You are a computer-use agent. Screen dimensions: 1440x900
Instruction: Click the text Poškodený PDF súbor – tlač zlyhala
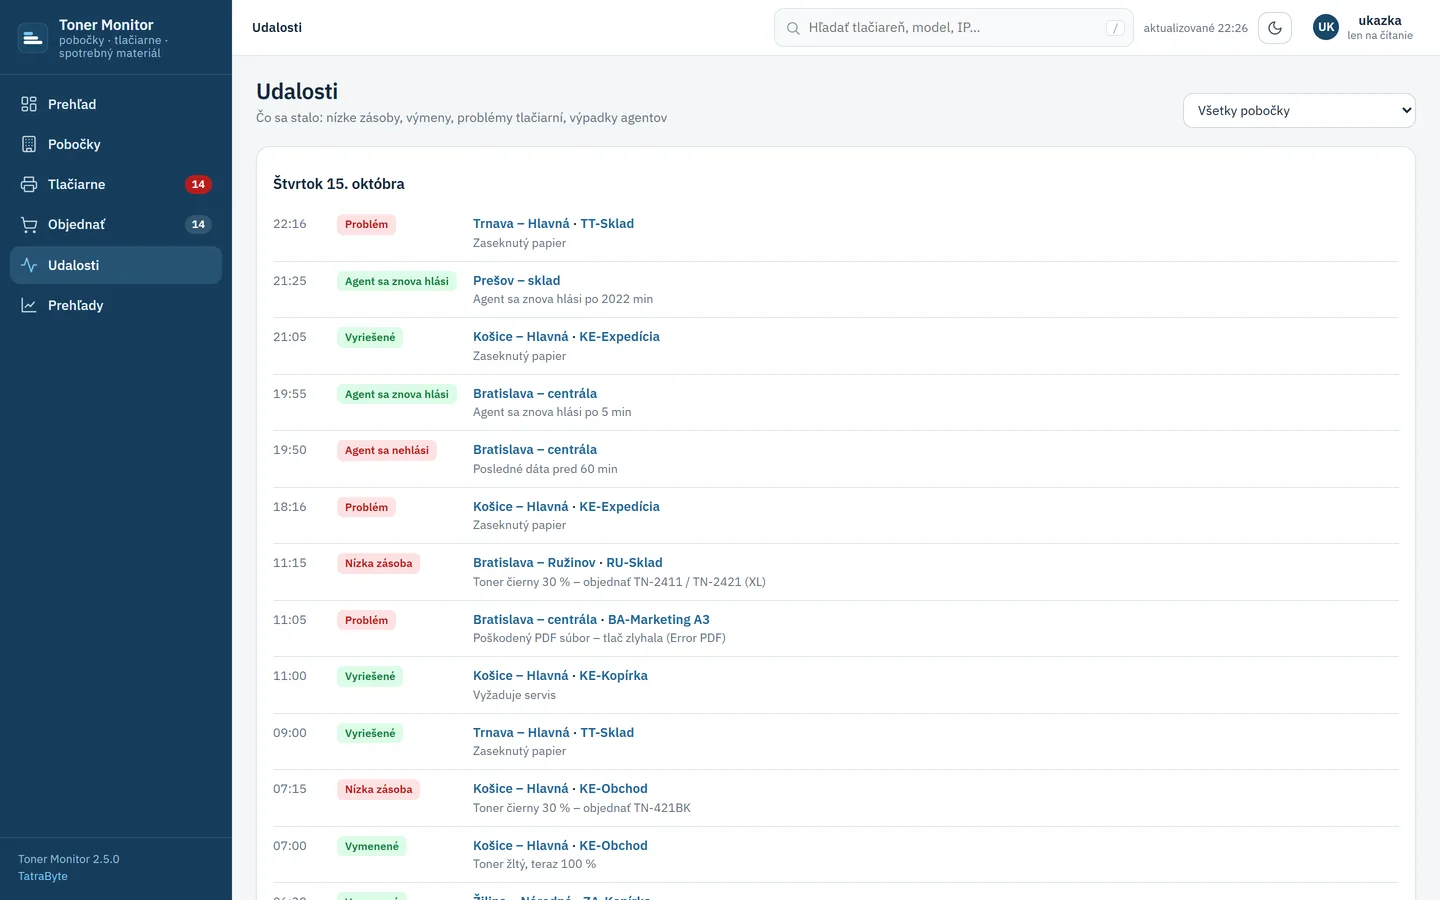599,638
